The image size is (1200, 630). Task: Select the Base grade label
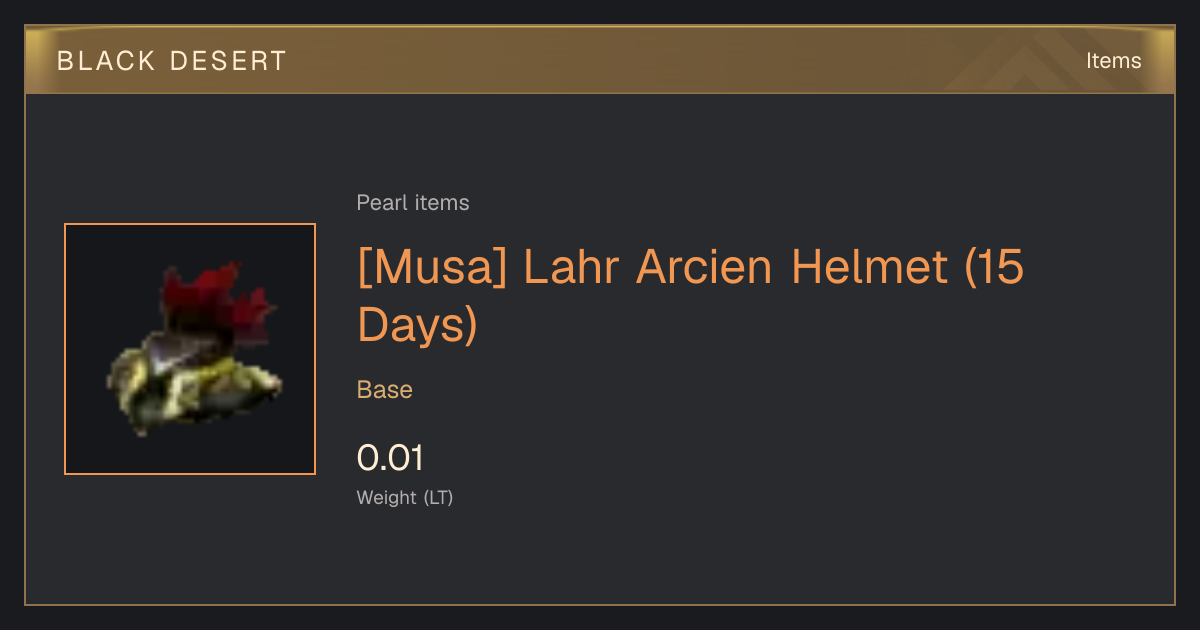click(385, 390)
